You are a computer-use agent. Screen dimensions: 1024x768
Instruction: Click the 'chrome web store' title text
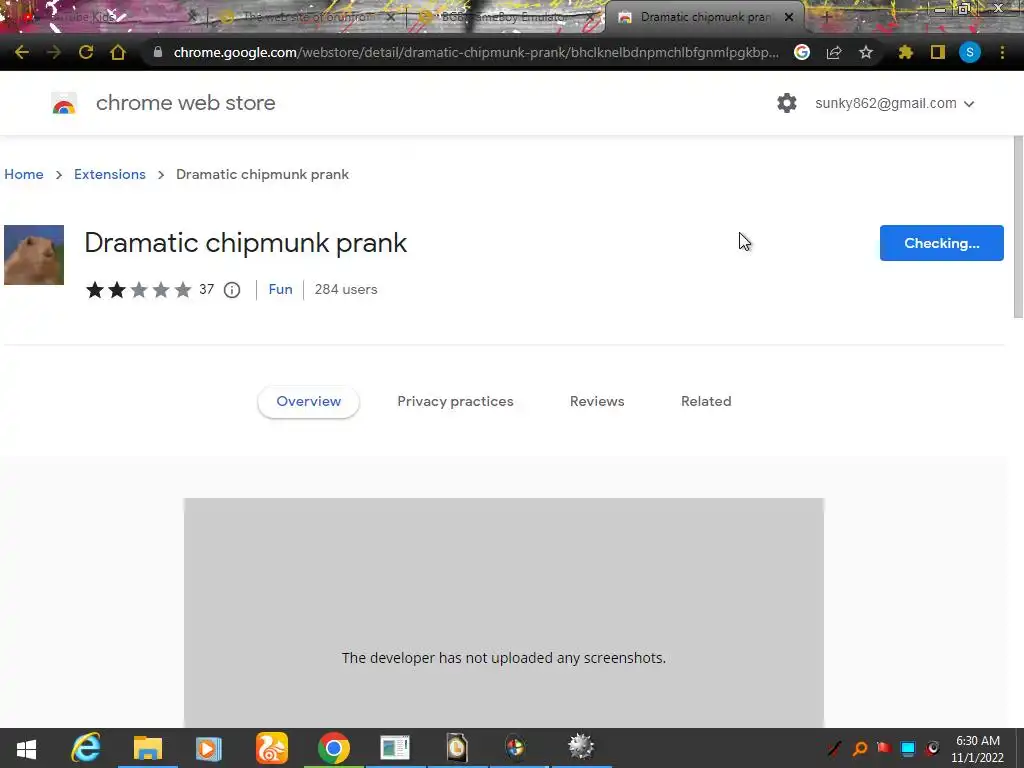click(x=185, y=103)
